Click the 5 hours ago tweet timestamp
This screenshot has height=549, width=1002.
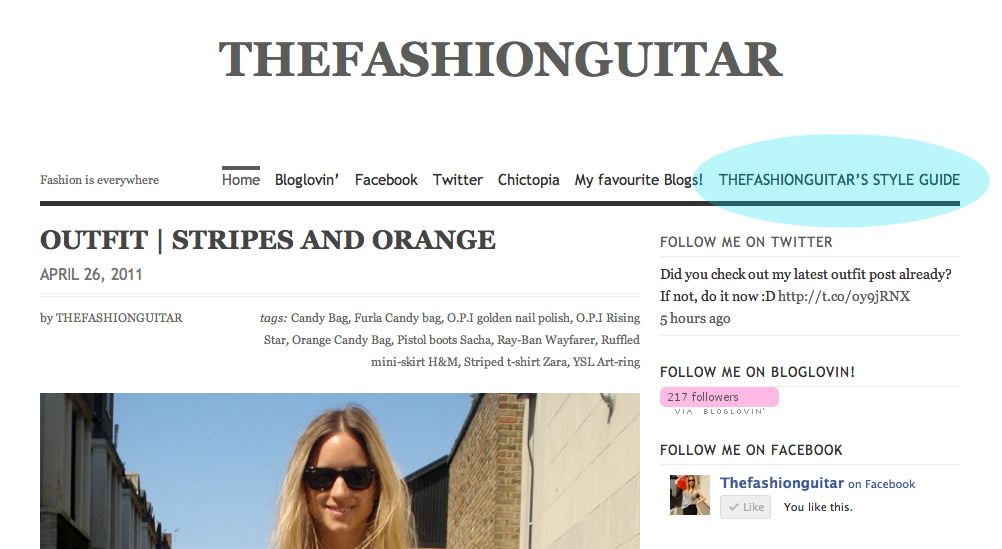(x=695, y=318)
